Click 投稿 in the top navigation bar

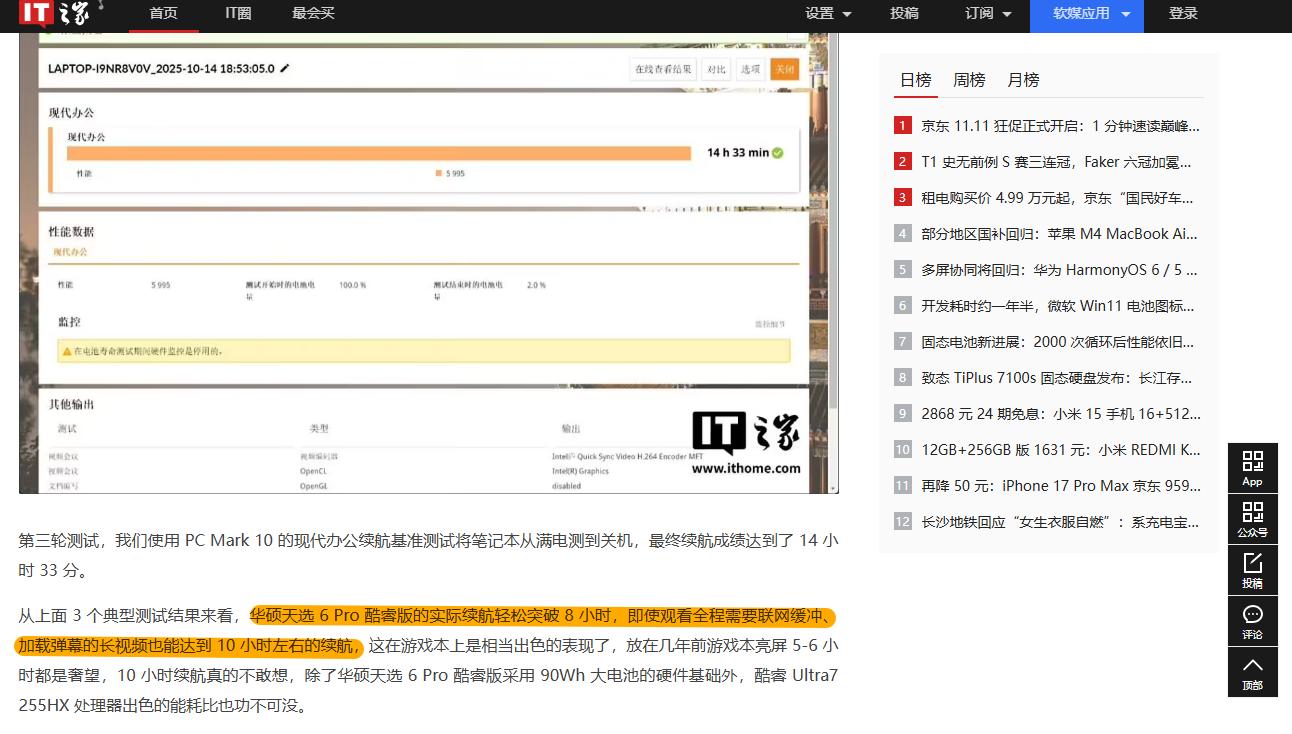pyautogui.click(x=904, y=14)
